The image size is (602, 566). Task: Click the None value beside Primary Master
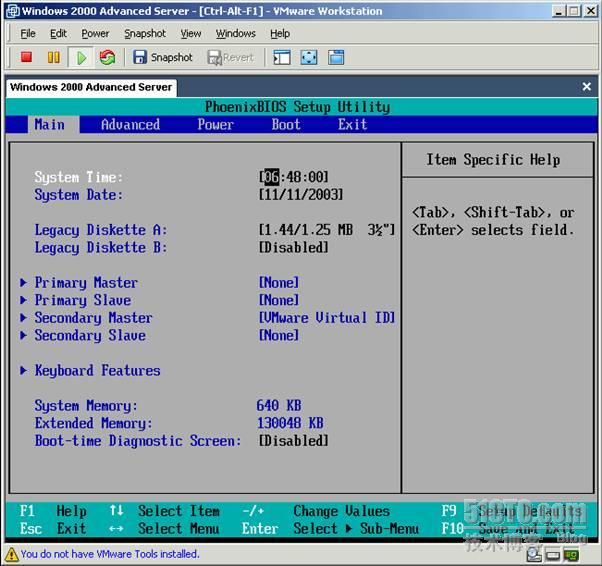point(279,283)
